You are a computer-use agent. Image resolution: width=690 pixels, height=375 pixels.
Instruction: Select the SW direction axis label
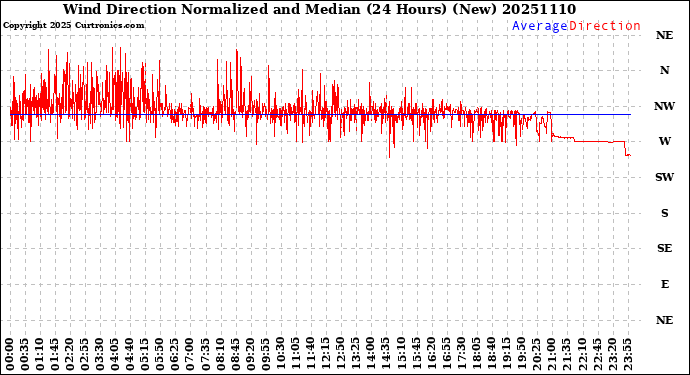point(664,177)
